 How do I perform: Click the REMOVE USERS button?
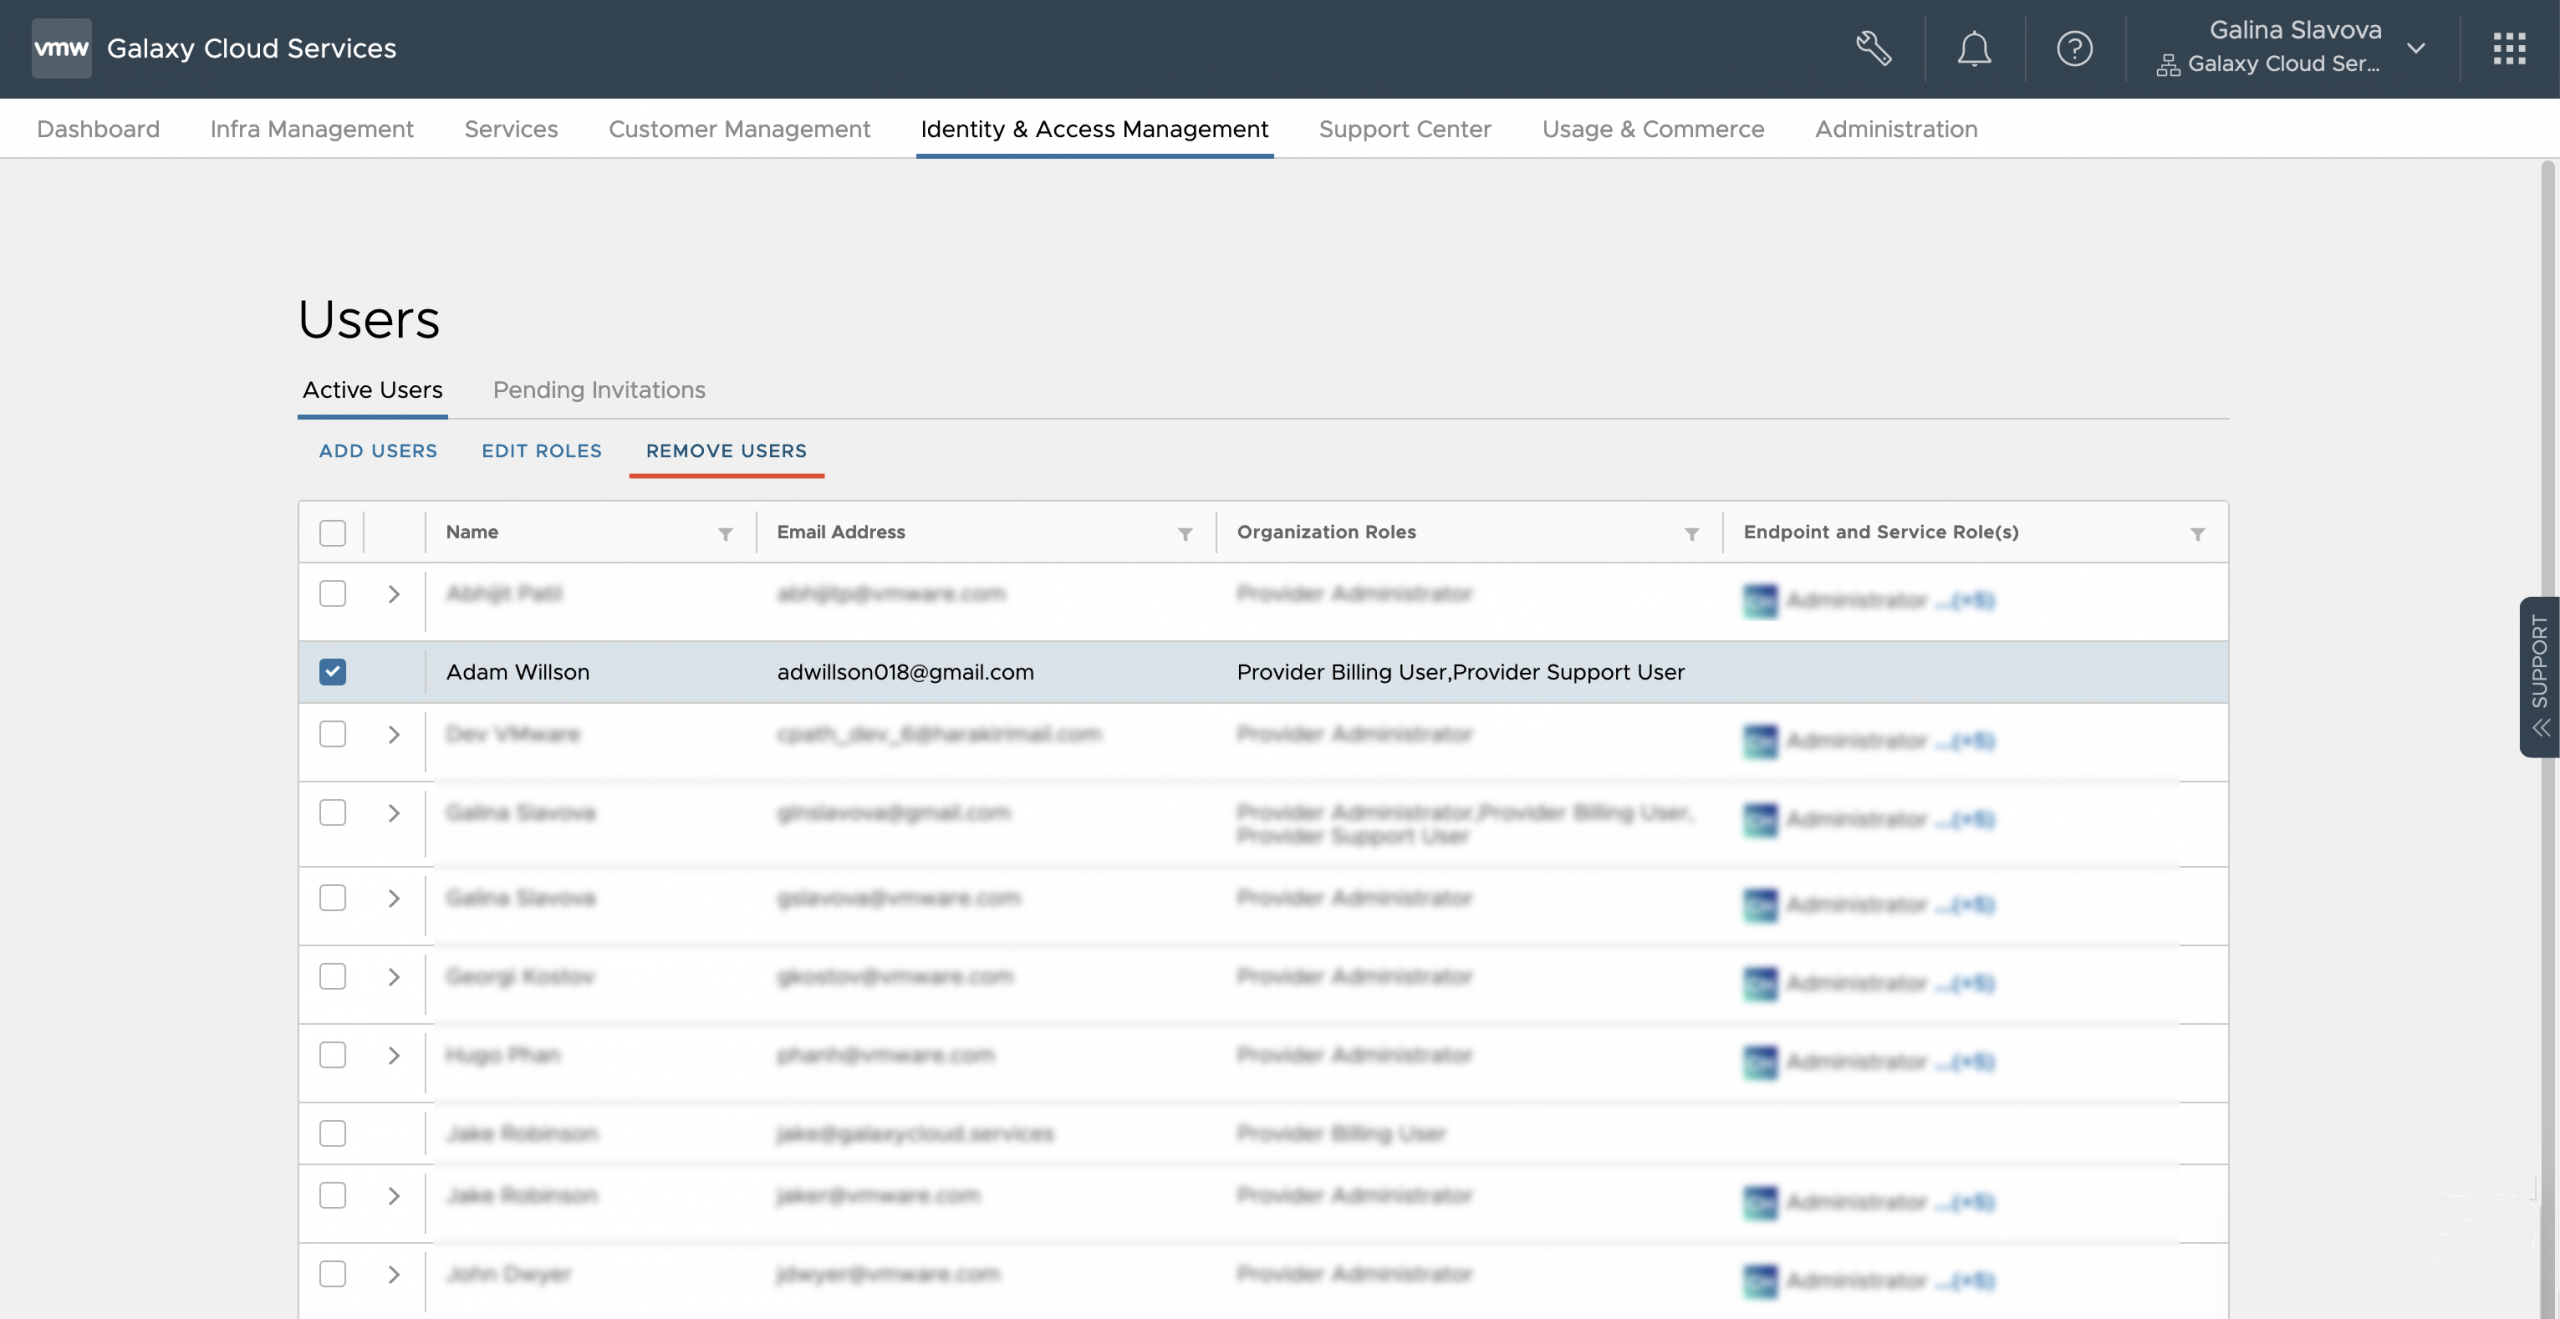tap(726, 451)
